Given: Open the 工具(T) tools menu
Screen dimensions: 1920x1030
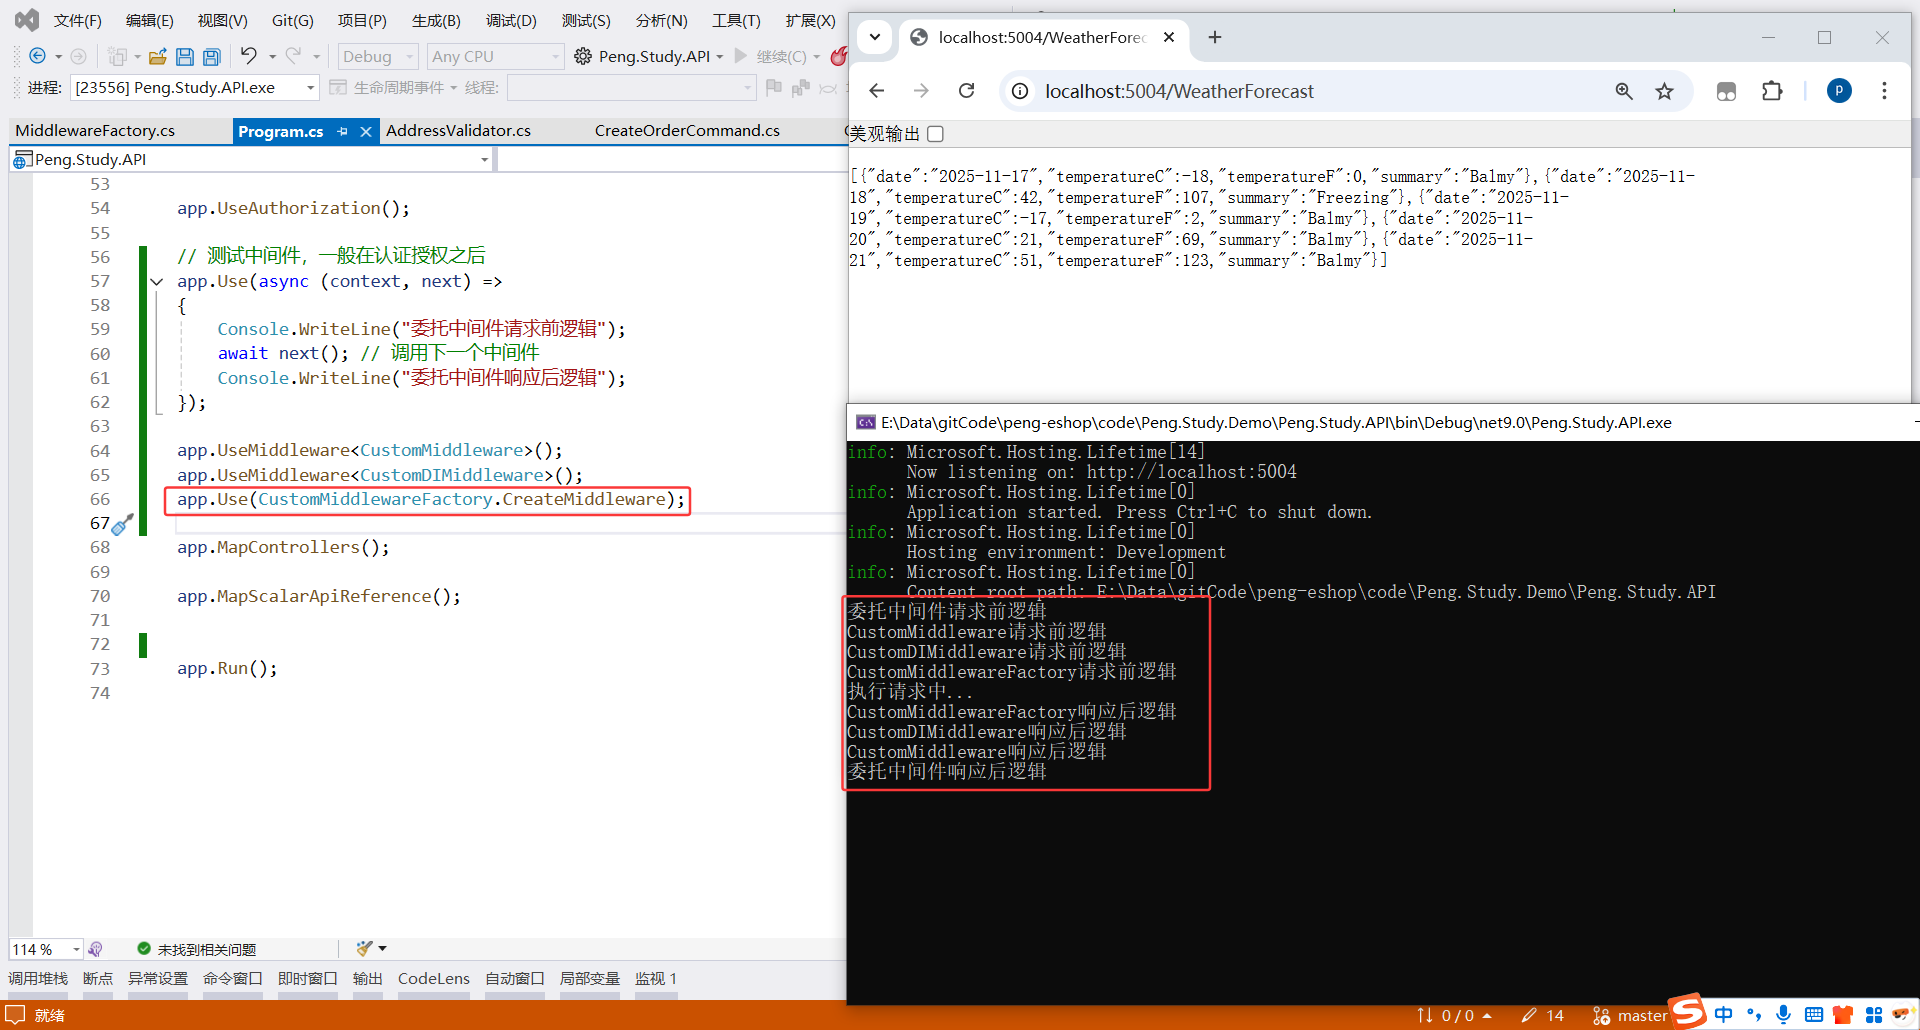Looking at the screenshot, I should (x=736, y=20).
